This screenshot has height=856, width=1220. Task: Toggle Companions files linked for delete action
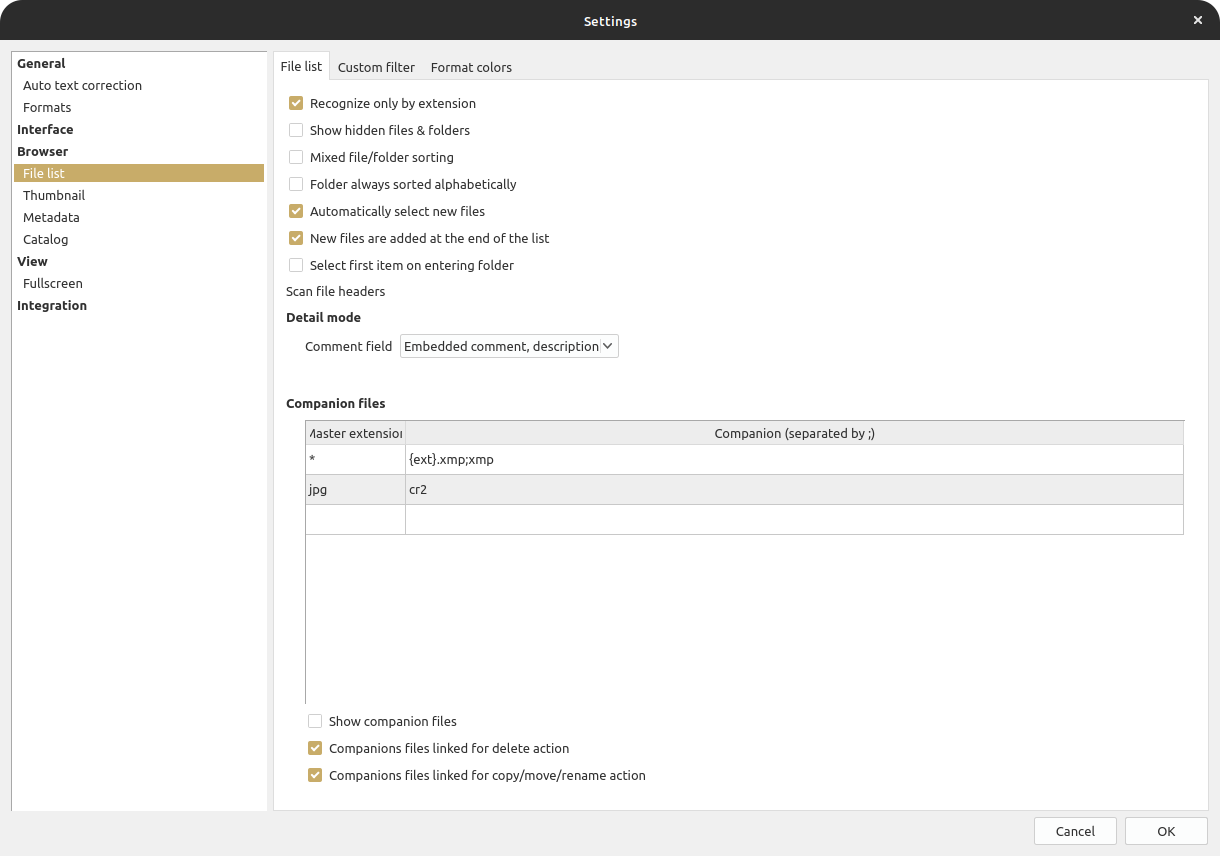[x=315, y=748]
